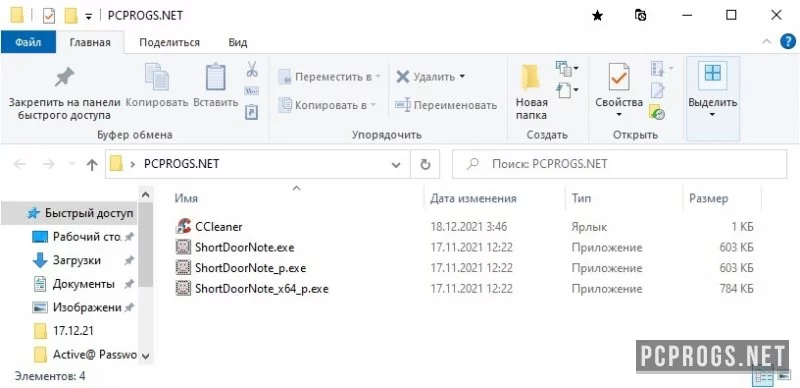Sort by the Дата изменения column header

pos(473,199)
